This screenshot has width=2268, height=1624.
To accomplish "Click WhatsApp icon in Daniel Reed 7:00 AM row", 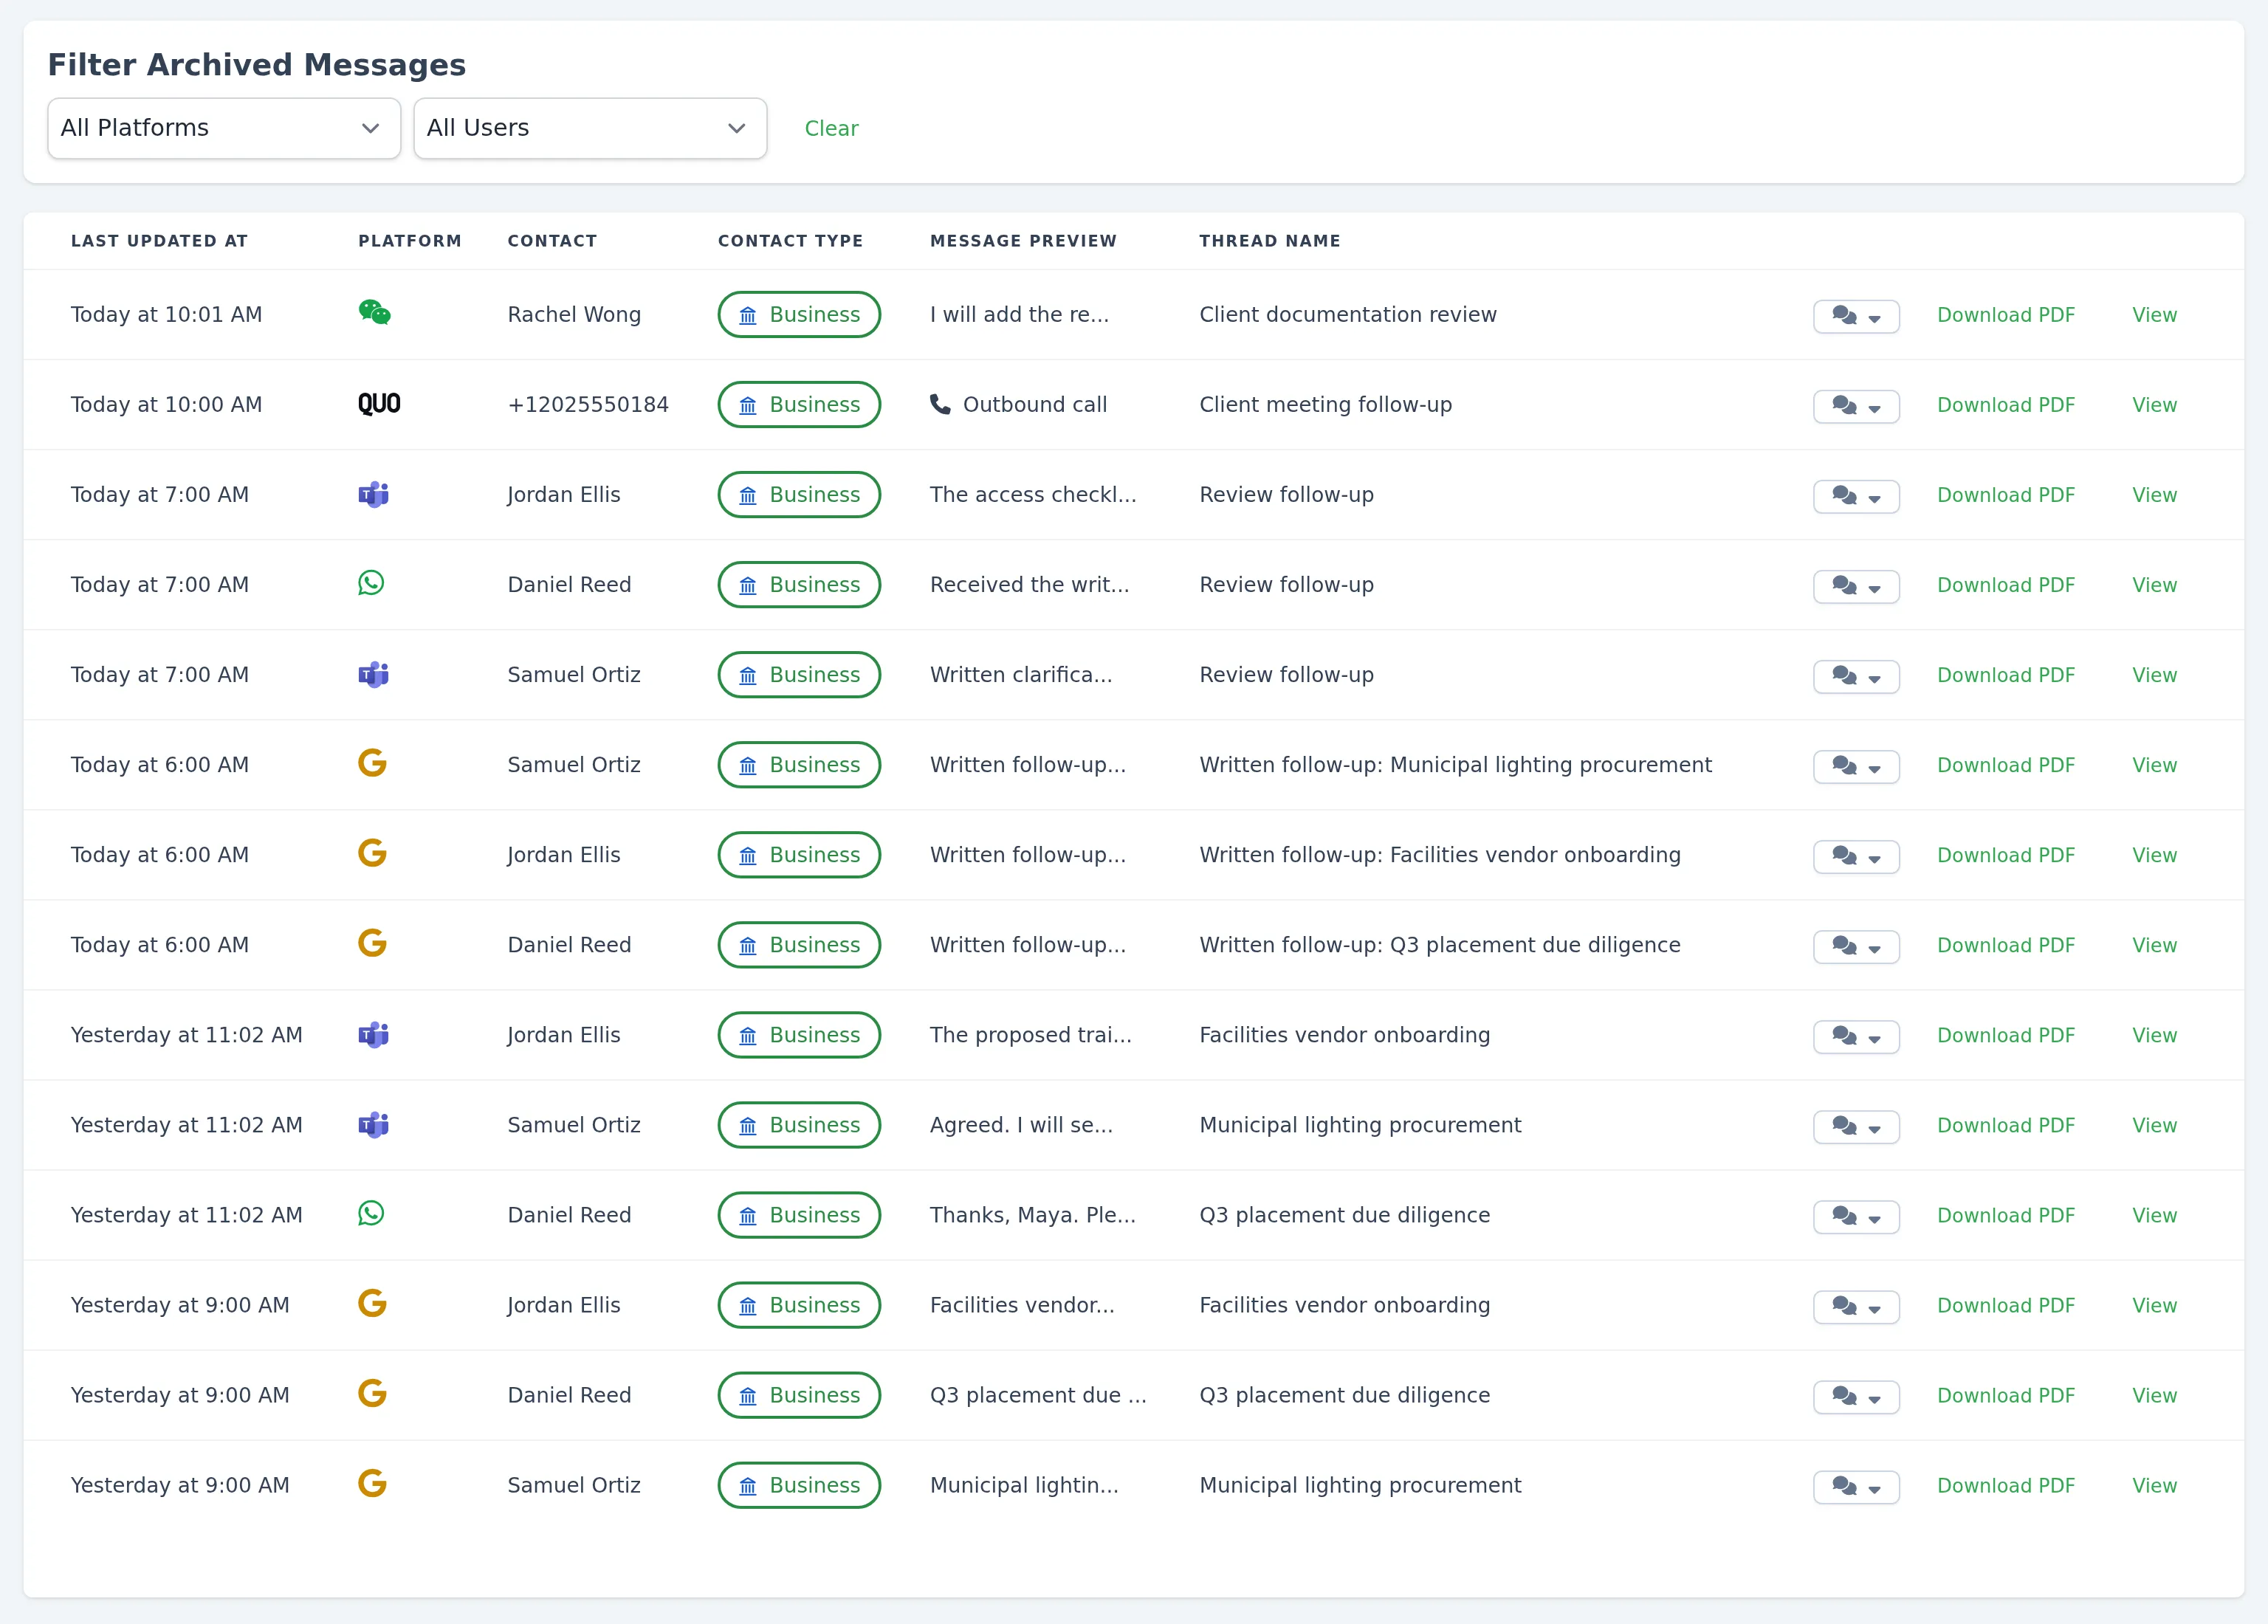I will (x=371, y=583).
